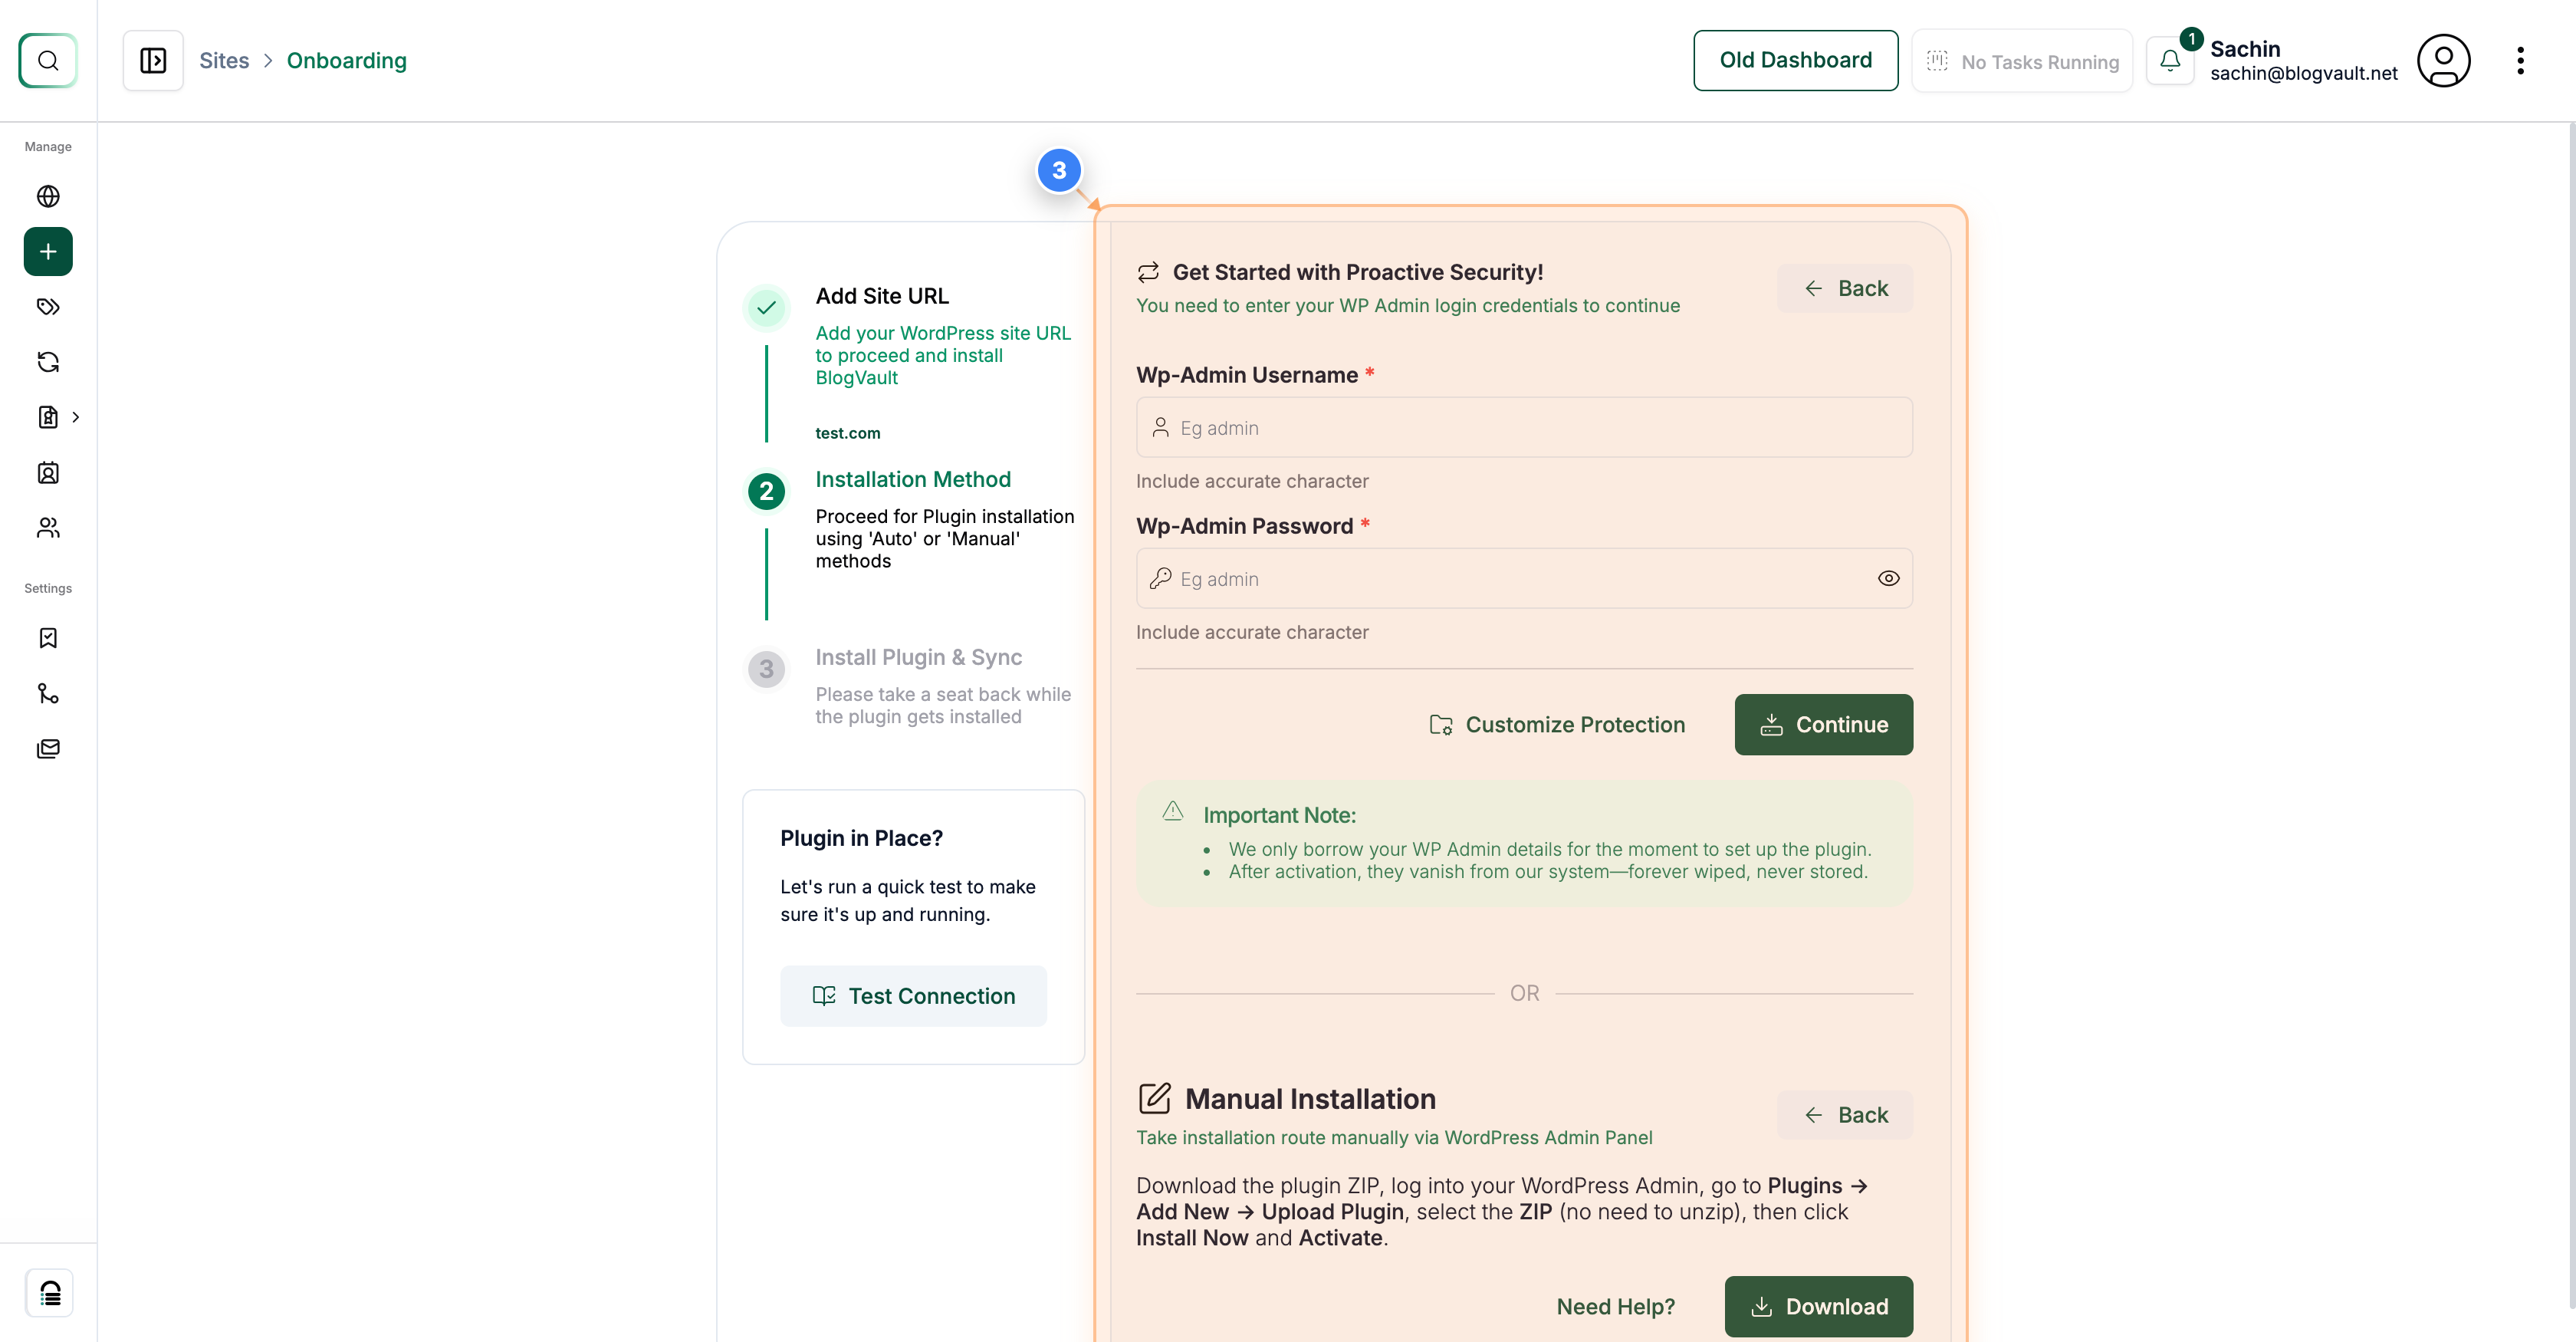Open the notifications bell with badge

(2170, 60)
